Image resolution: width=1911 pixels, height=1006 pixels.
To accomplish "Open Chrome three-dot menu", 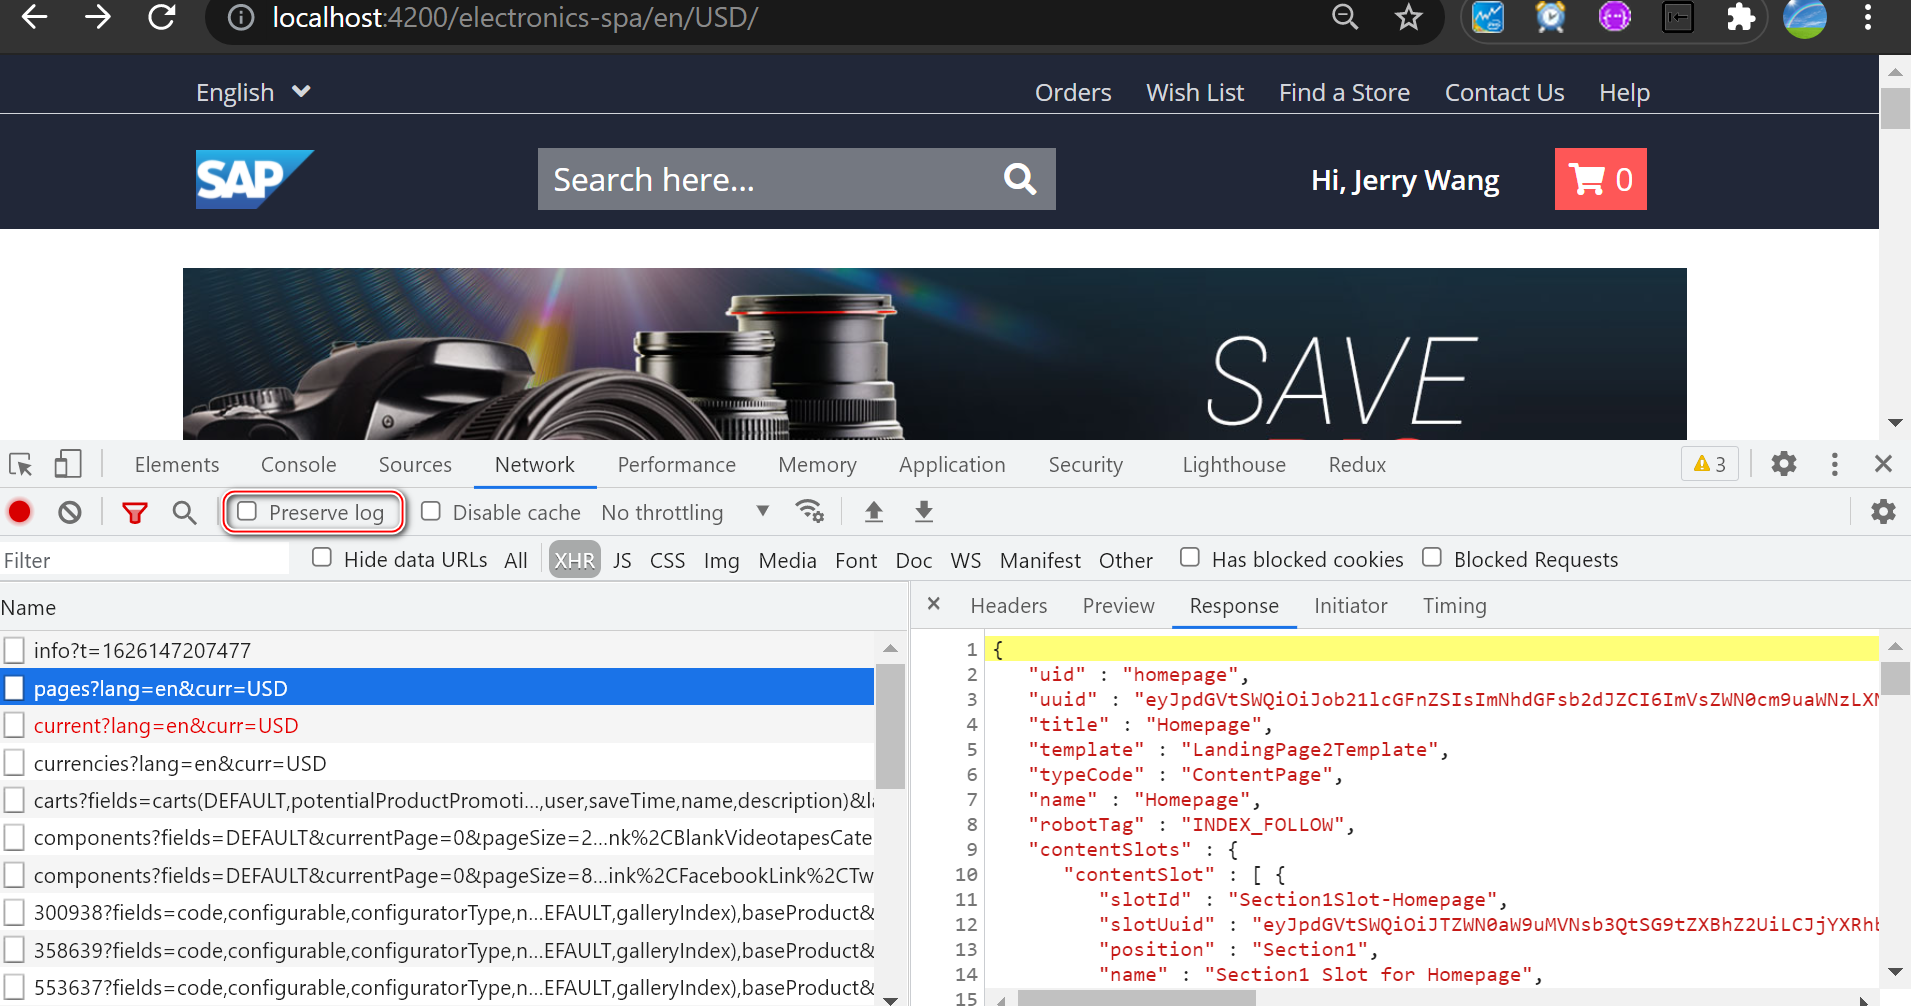I will pyautogui.click(x=1867, y=17).
